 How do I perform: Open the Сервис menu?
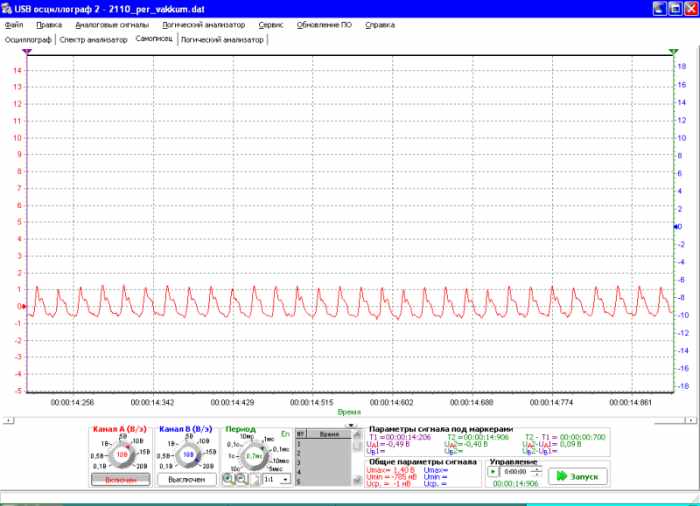271,25
